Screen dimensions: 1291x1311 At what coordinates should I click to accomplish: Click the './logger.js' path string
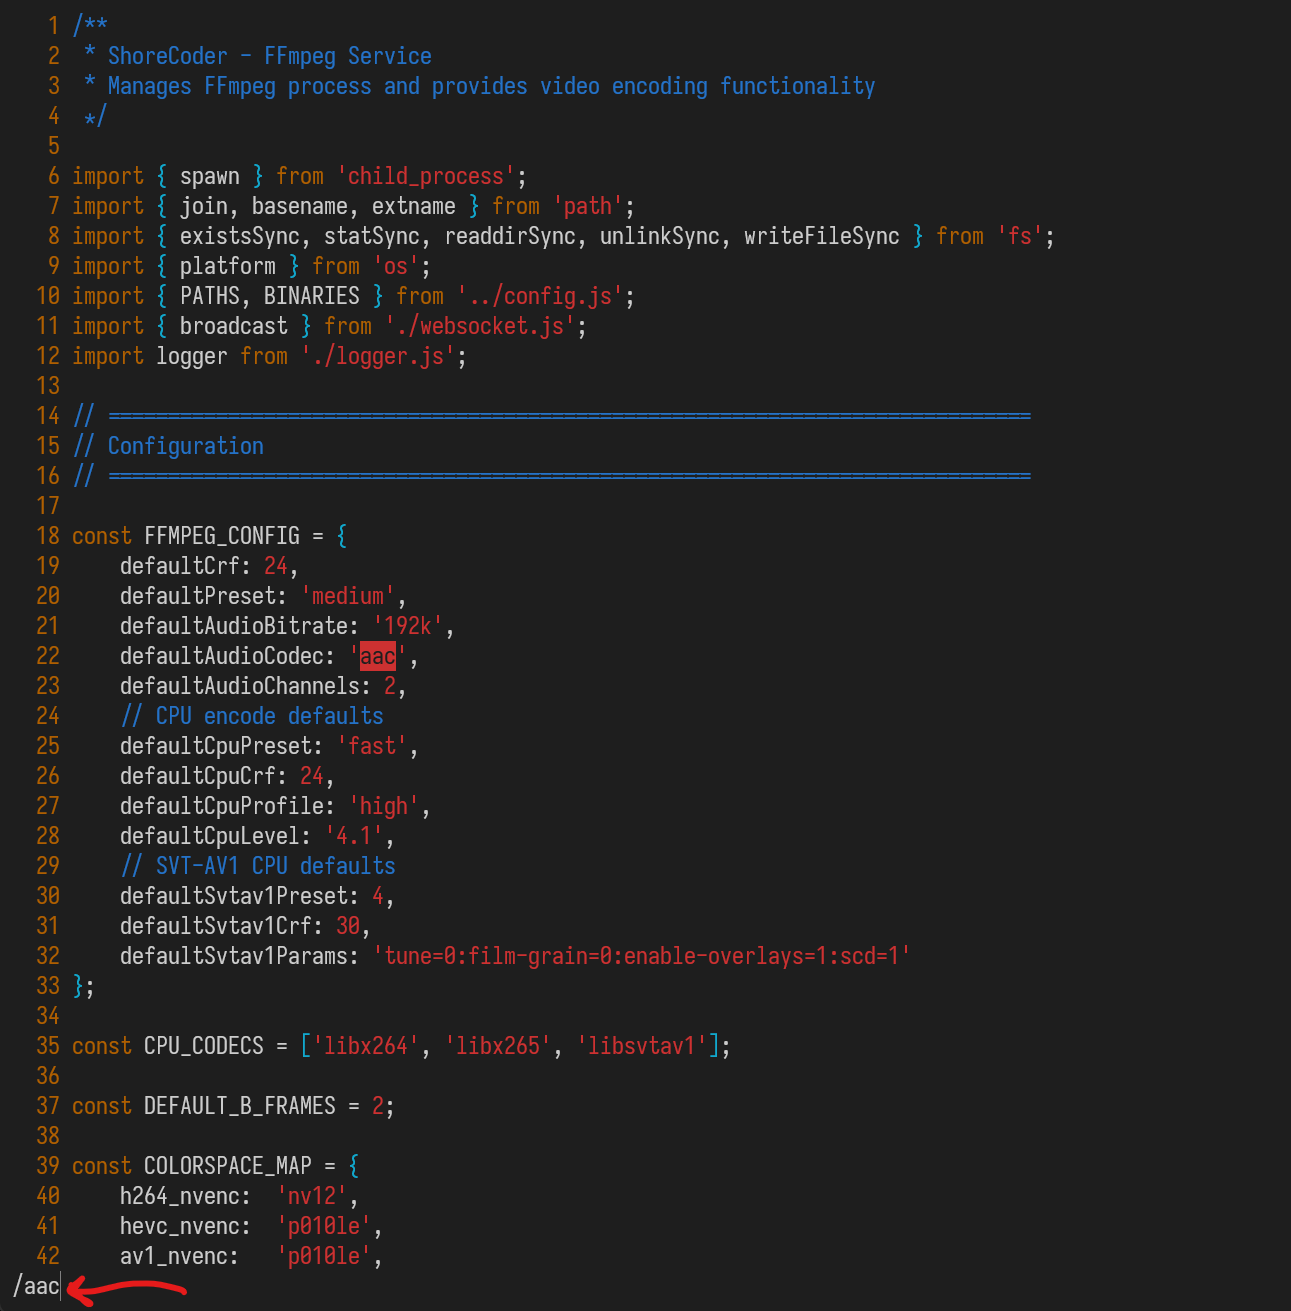[378, 356]
